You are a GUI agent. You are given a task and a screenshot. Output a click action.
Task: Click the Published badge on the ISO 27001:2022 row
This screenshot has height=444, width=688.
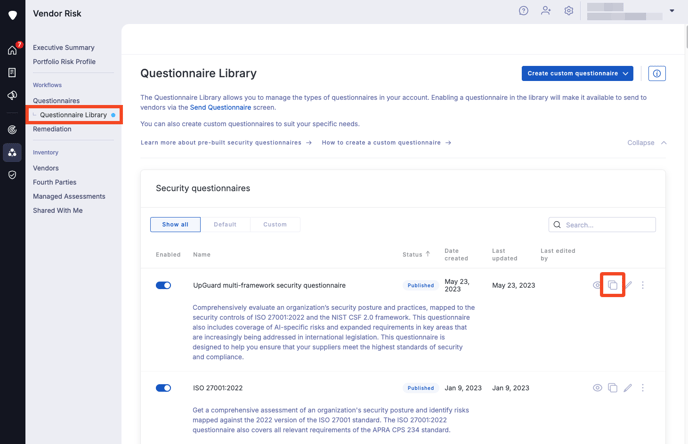tap(420, 388)
